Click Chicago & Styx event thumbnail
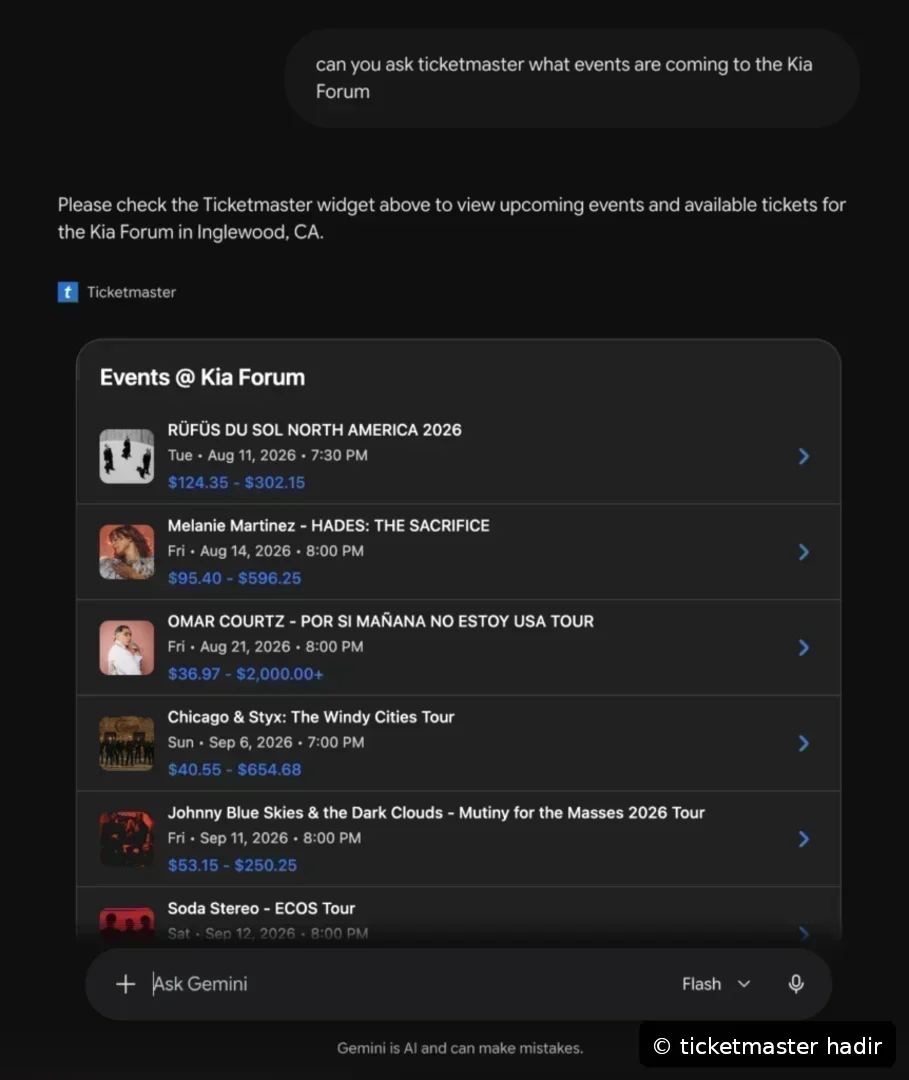 coord(127,743)
